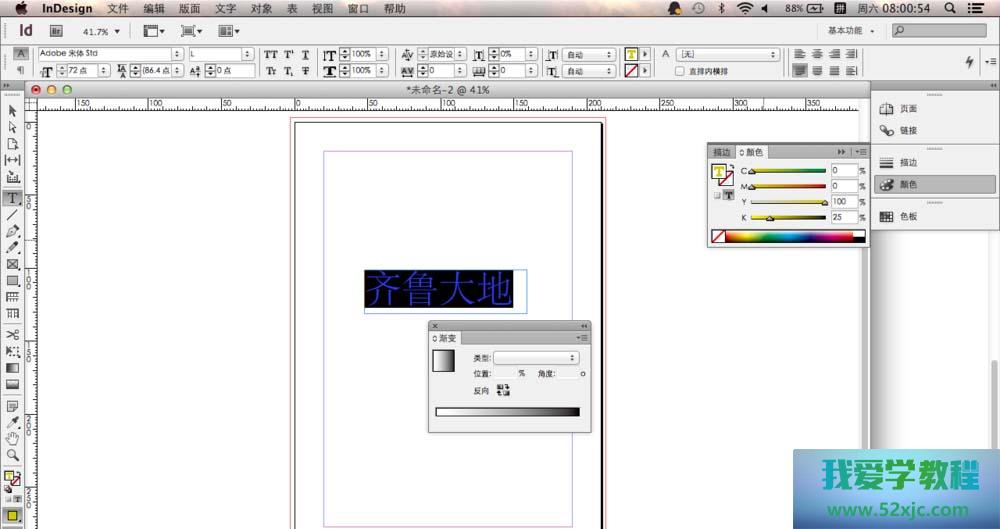Pick the Scissors tool
The width and height of the screenshot is (1000, 529).
coord(13,334)
